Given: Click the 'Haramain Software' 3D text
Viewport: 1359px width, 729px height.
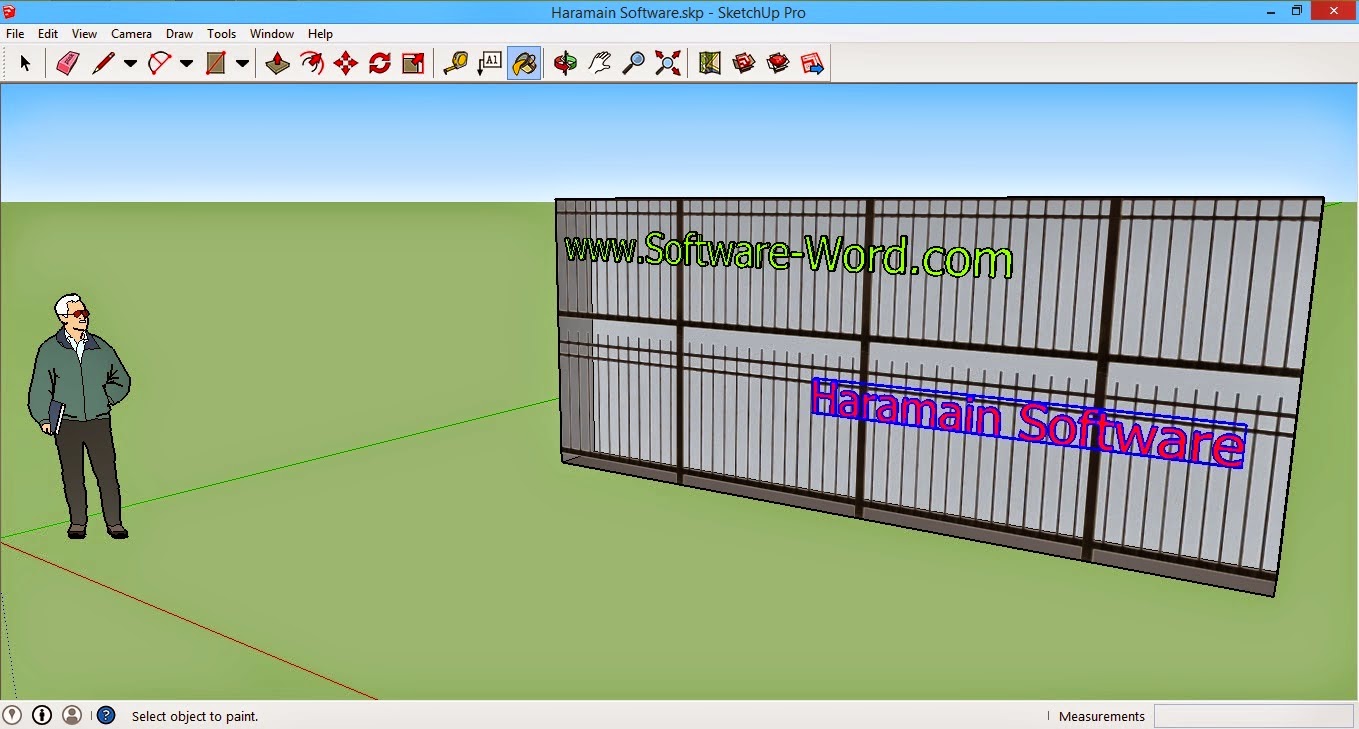Looking at the screenshot, I should 1029,423.
